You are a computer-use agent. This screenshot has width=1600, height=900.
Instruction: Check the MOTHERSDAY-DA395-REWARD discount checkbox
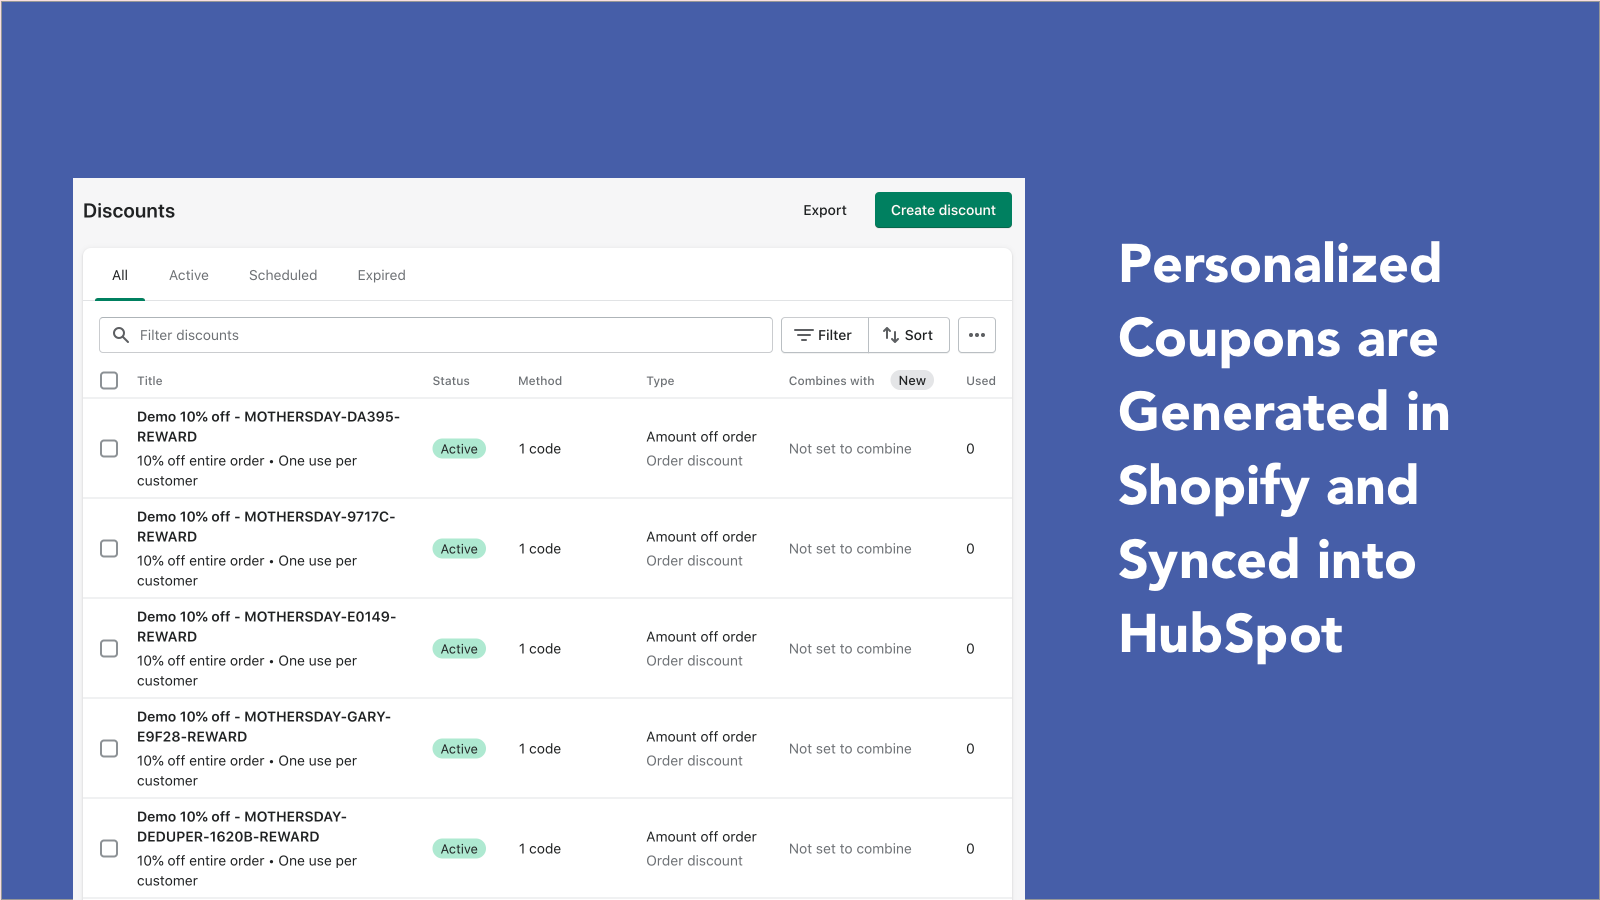click(109, 448)
